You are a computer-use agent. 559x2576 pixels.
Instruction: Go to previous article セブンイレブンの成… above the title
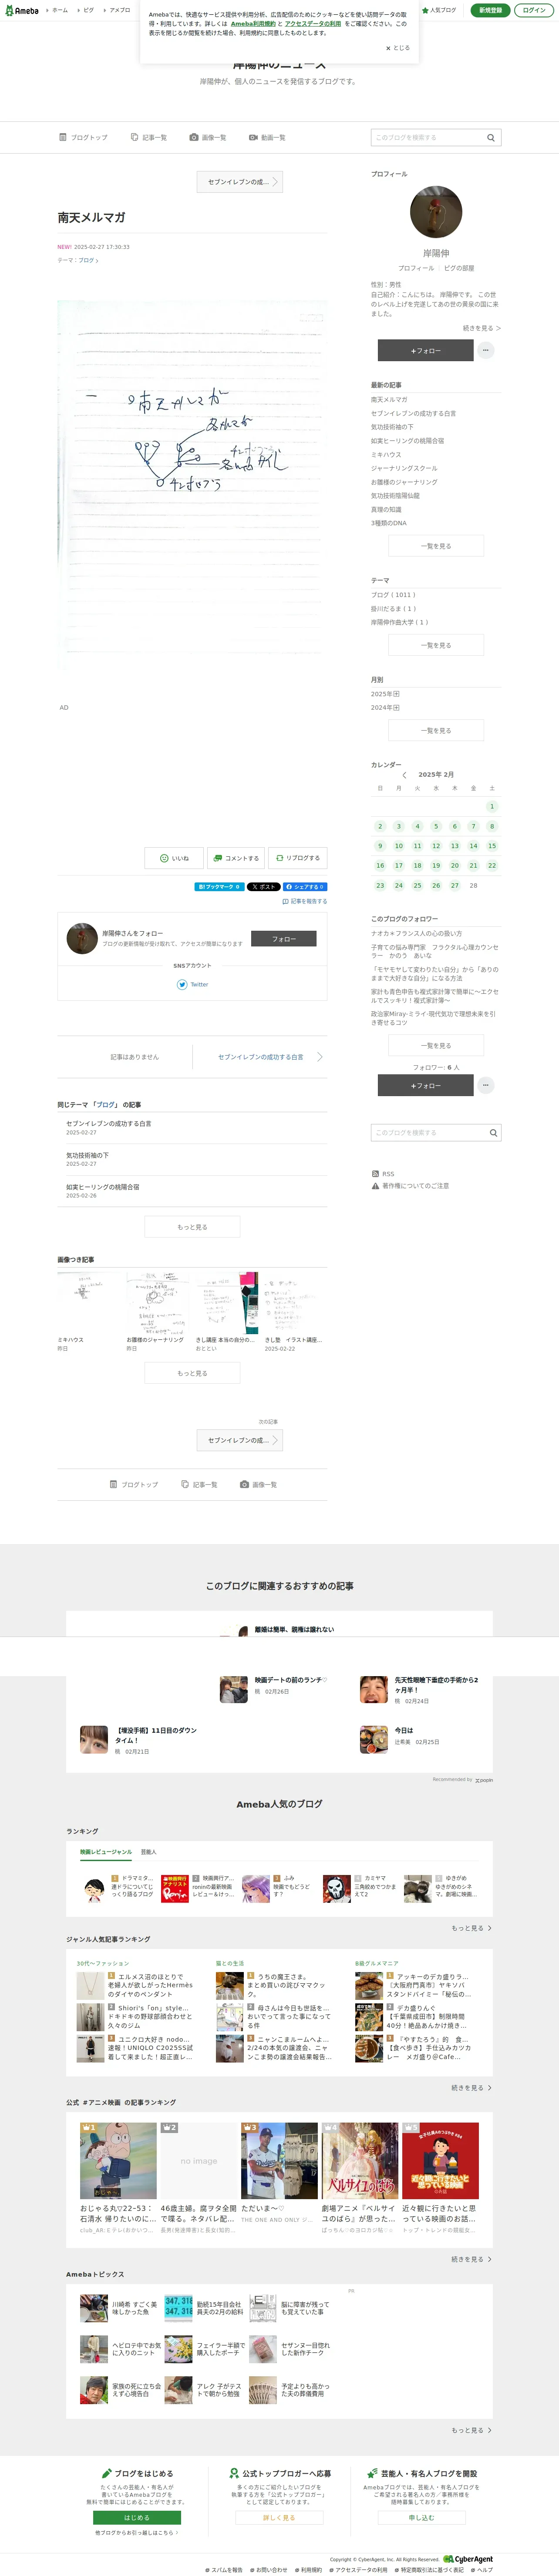pyautogui.click(x=240, y=182)
